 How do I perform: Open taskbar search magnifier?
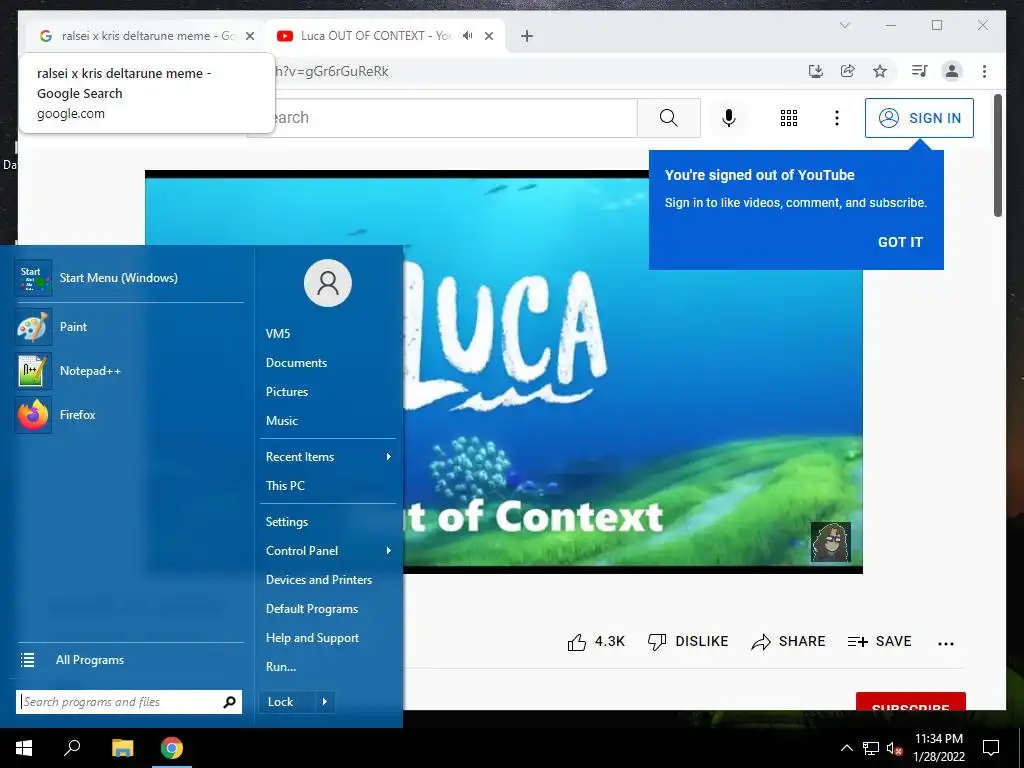[x=72, y=748]
